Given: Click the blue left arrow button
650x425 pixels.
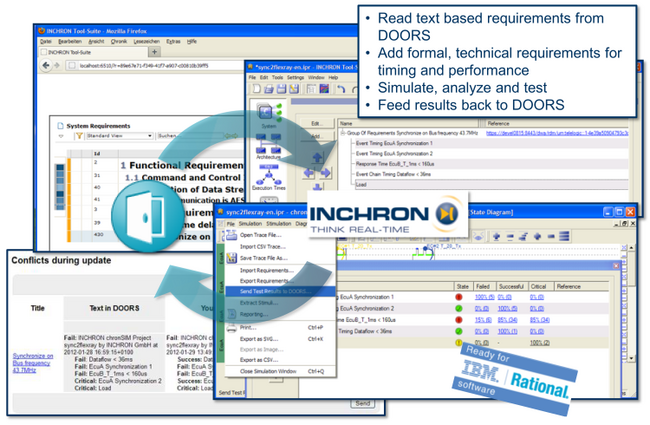Looking at the screenshot, I should [x=309, y=173].
